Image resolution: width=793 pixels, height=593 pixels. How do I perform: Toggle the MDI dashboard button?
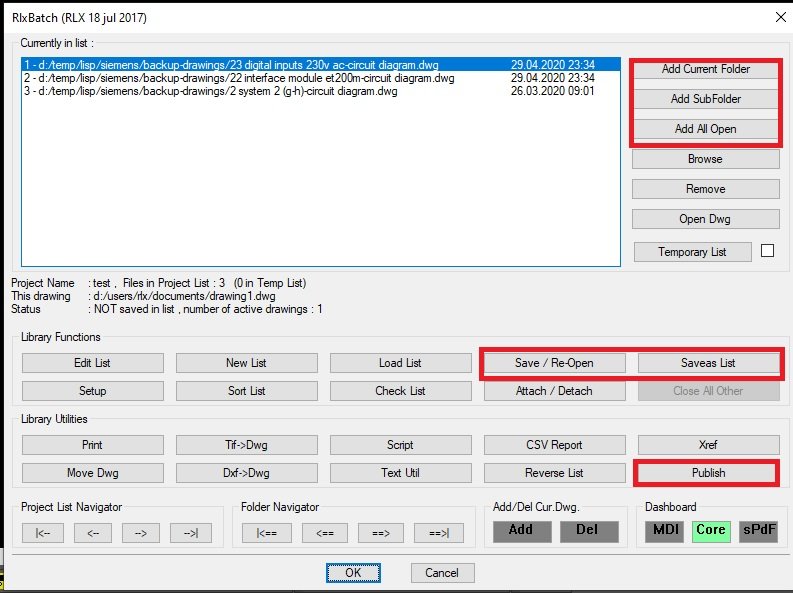coord(665,531)
